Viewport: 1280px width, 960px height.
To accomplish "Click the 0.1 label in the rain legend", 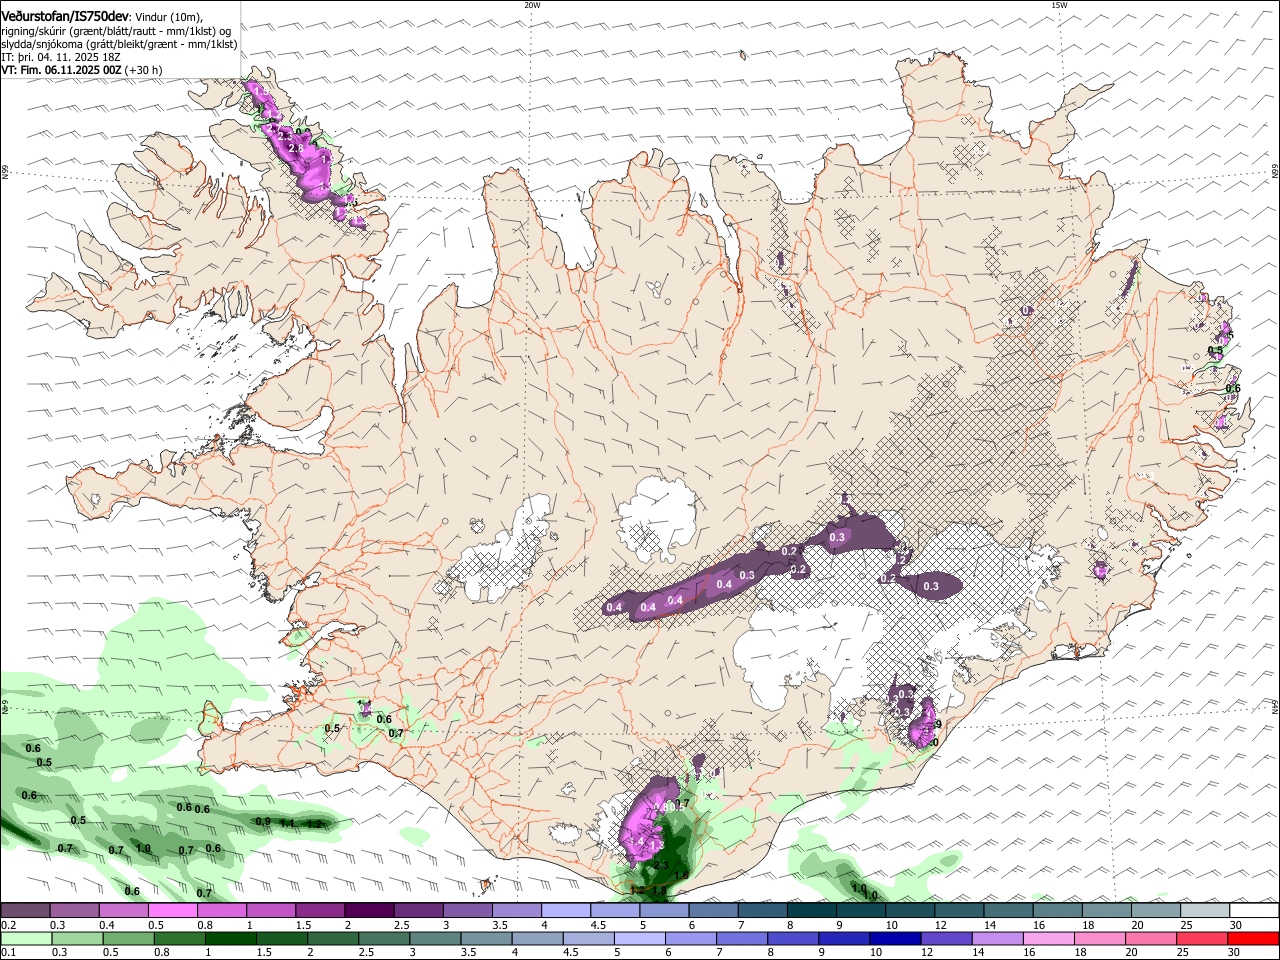I will coord(8,953).
